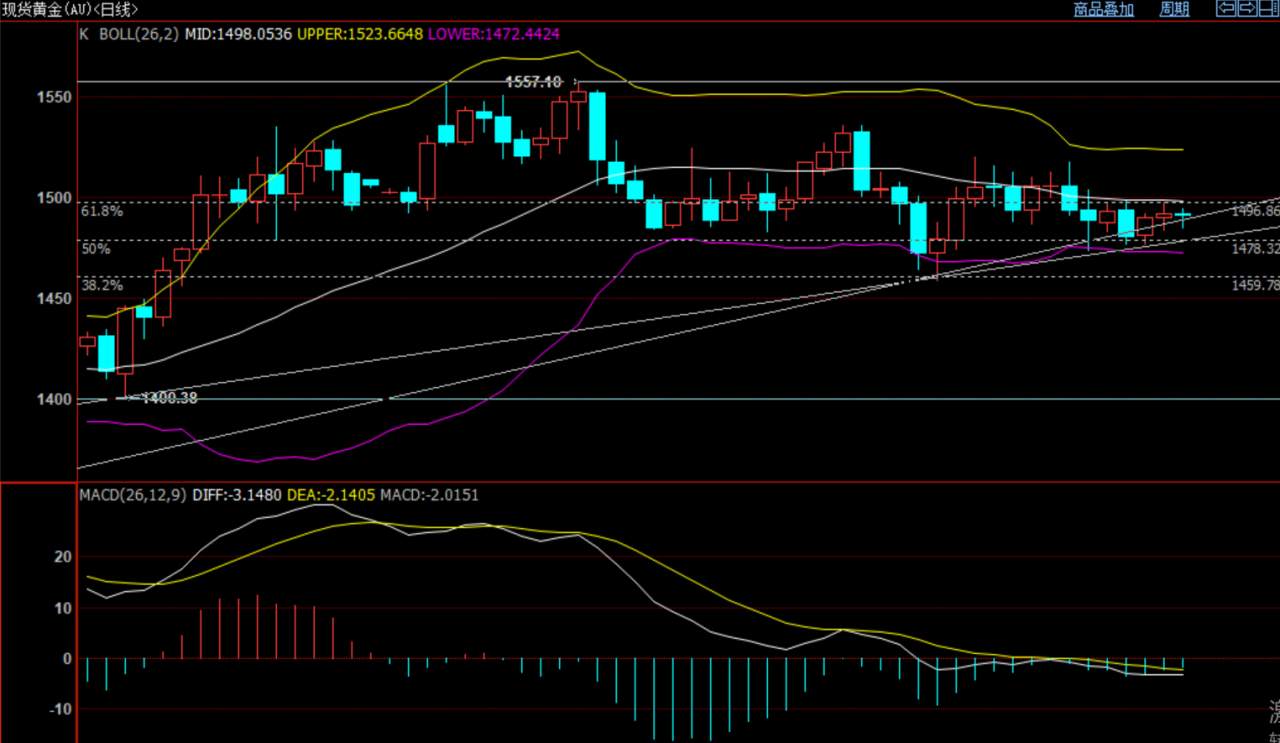
Task: Click the 1400 price axis label
Action: click(x=52, y=400)
